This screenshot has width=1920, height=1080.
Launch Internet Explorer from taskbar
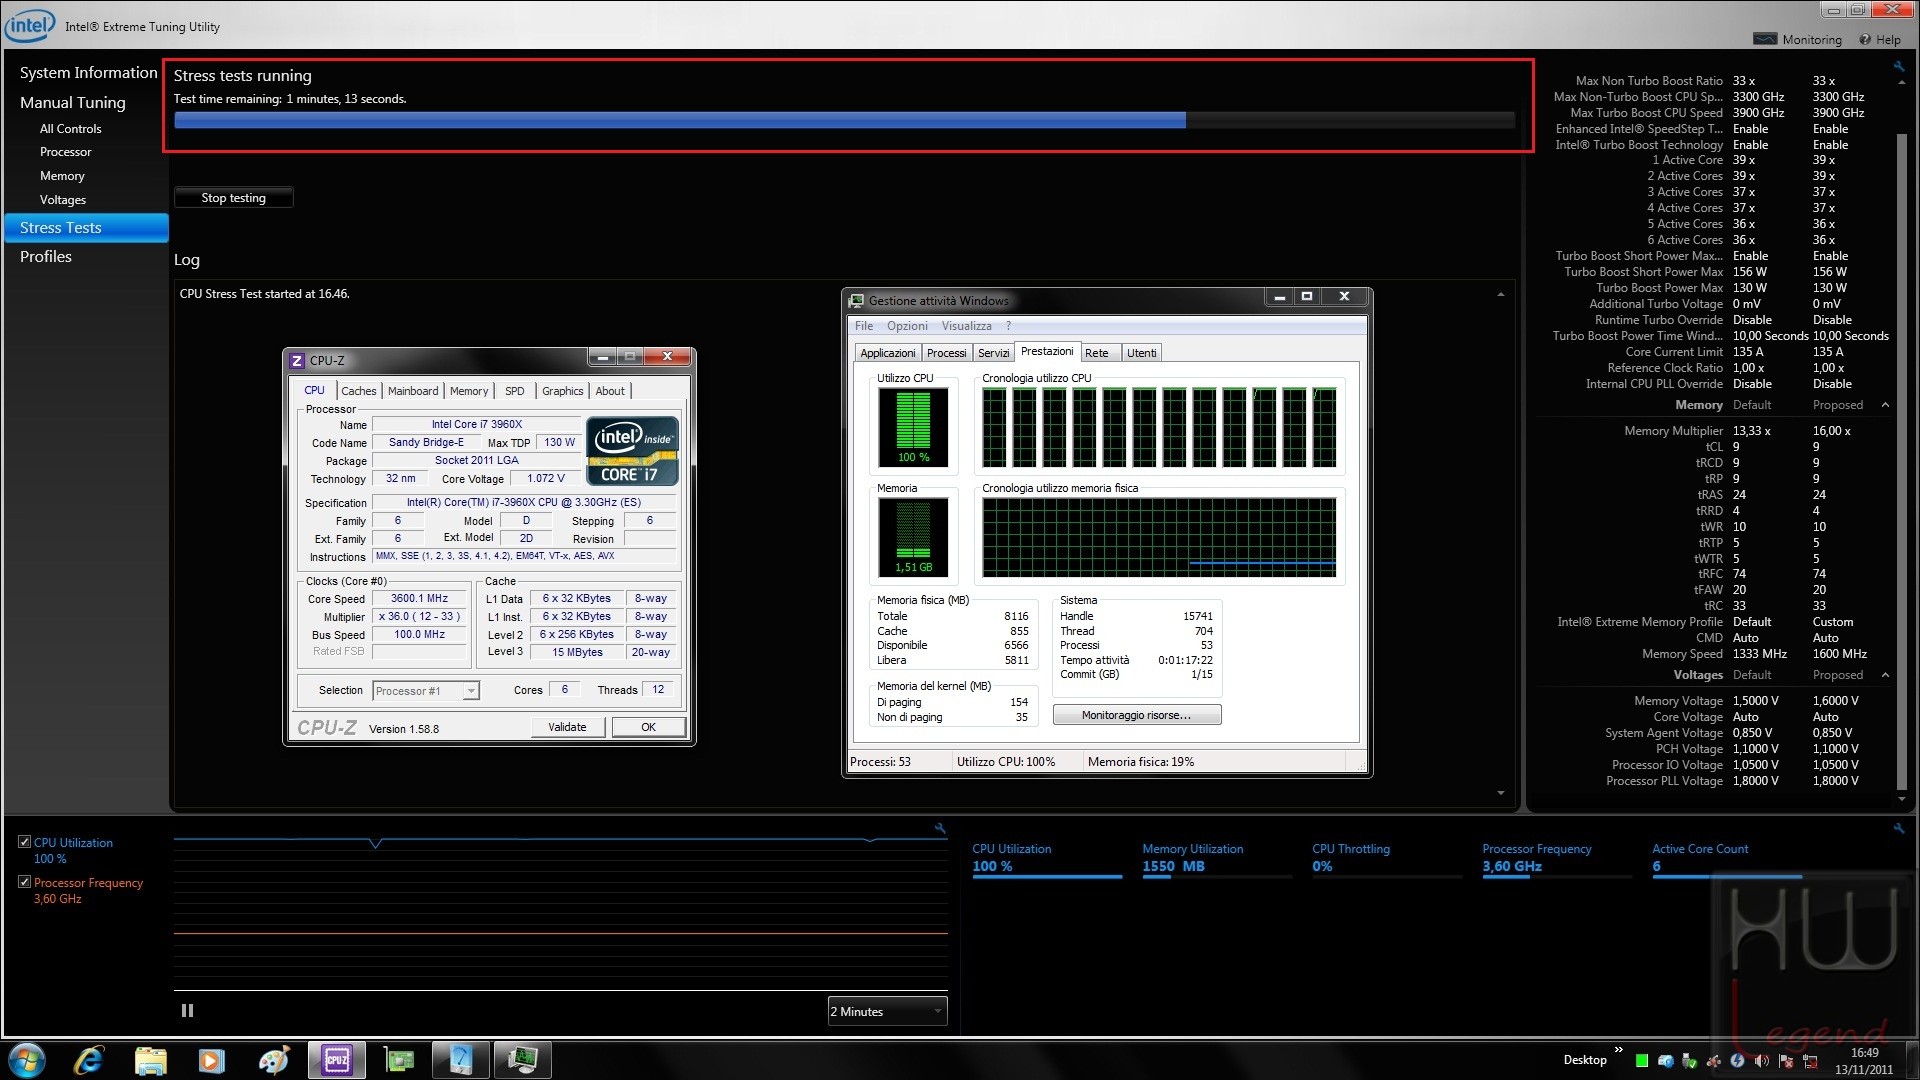click(x=89, y=1060)
